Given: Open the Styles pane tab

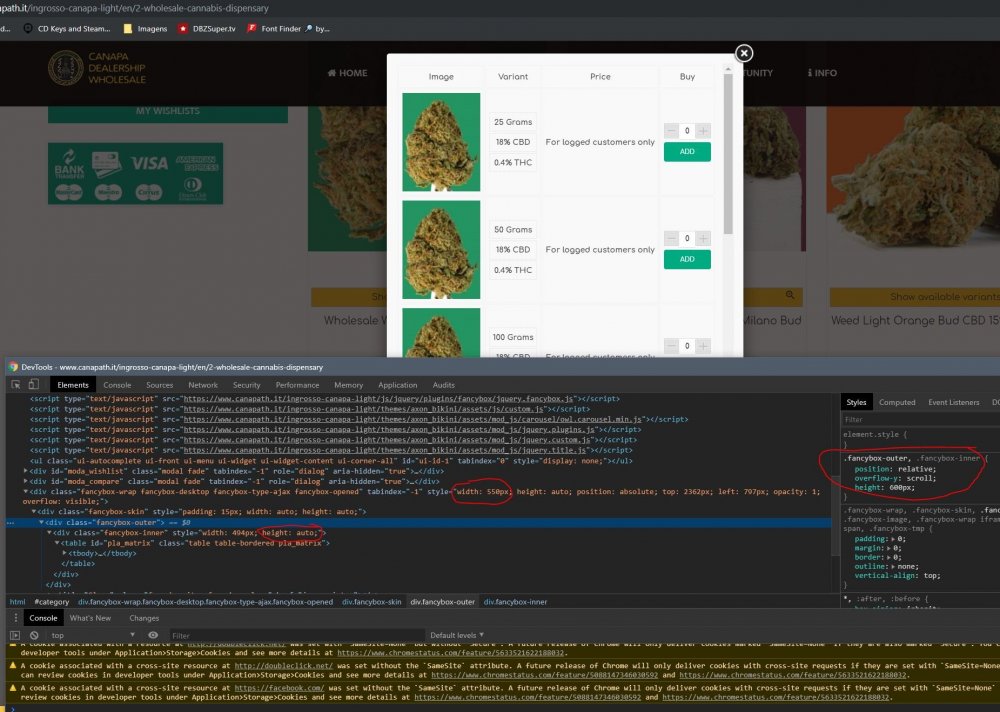Looking at the screenshot, I should pyautogui.click(x=856, y=402).
